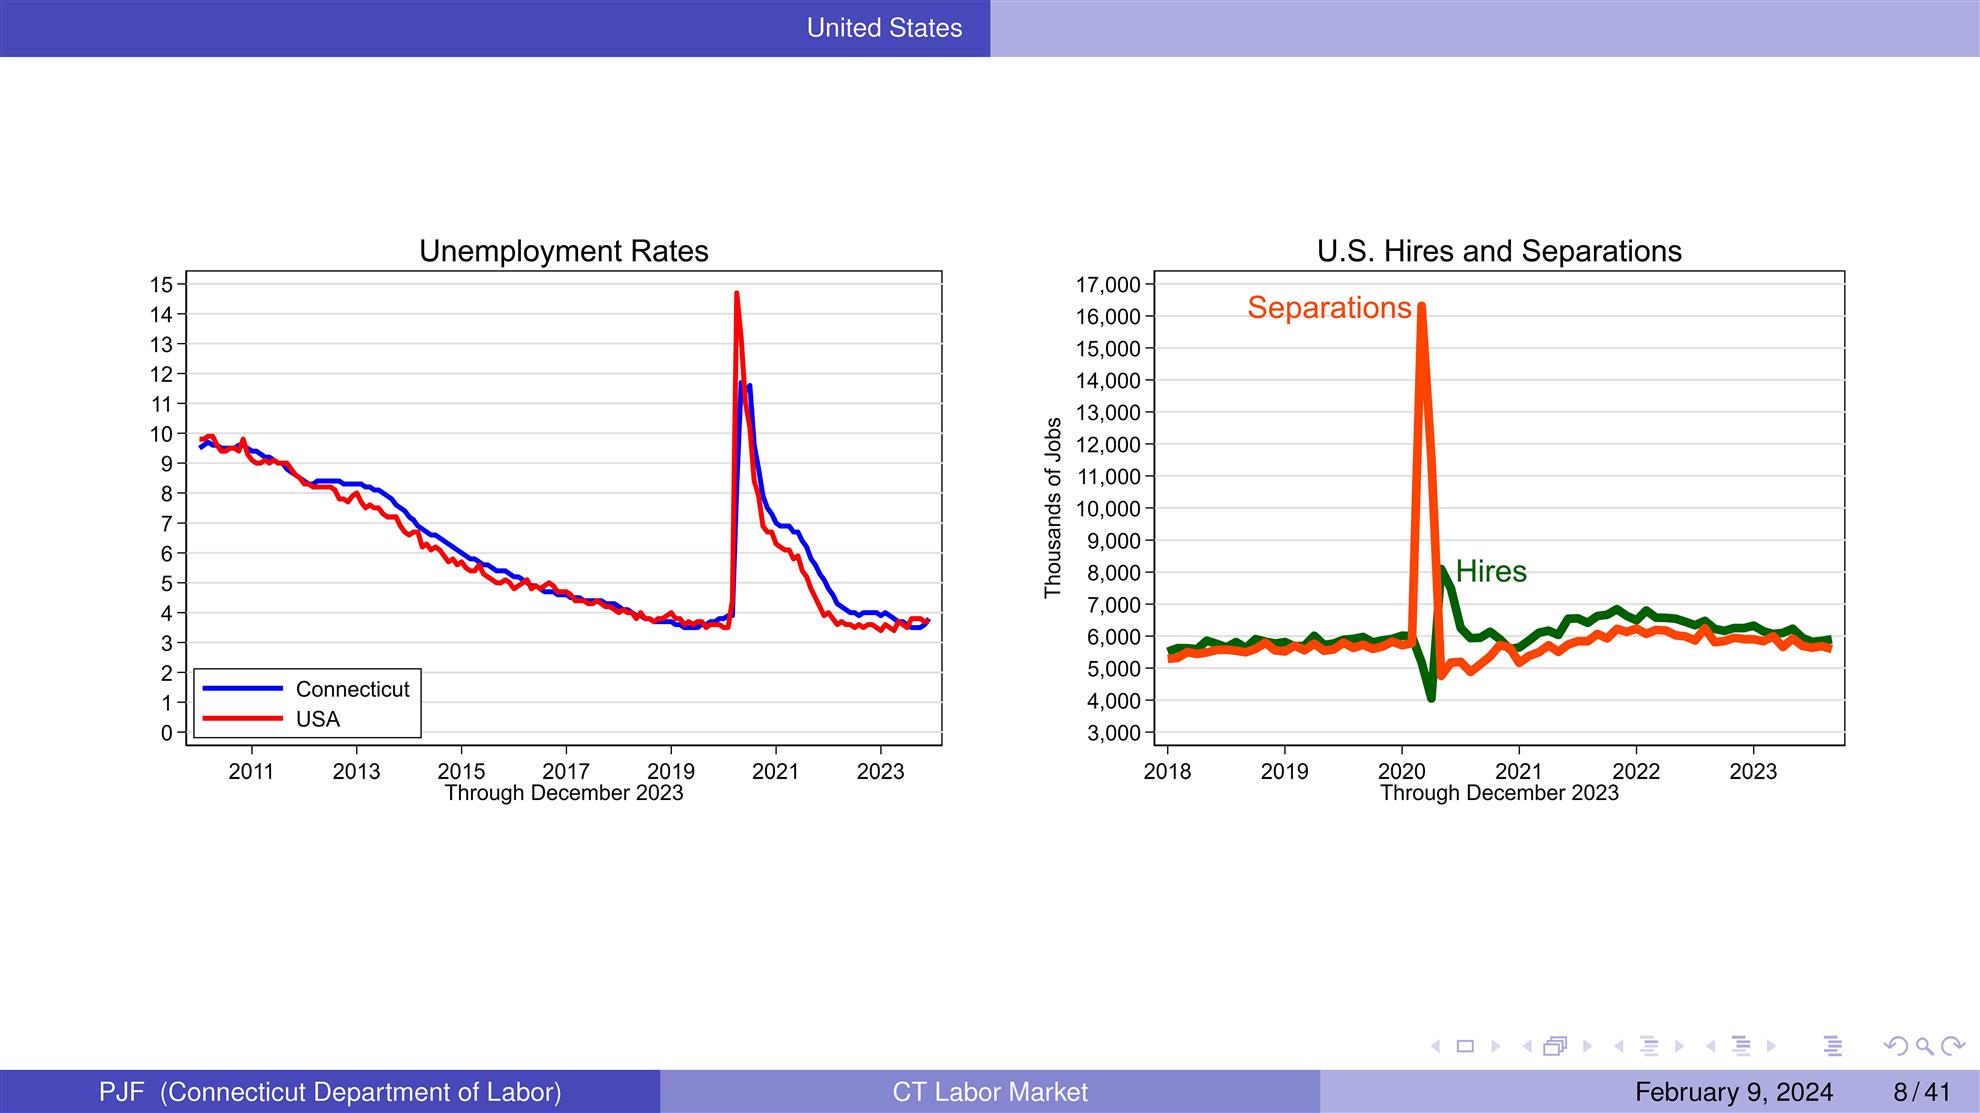The width and height of the screenshot is (1980, 1113).
Task: Go to previous slide using the slide back arrow
Action: coord(1435,1046)
